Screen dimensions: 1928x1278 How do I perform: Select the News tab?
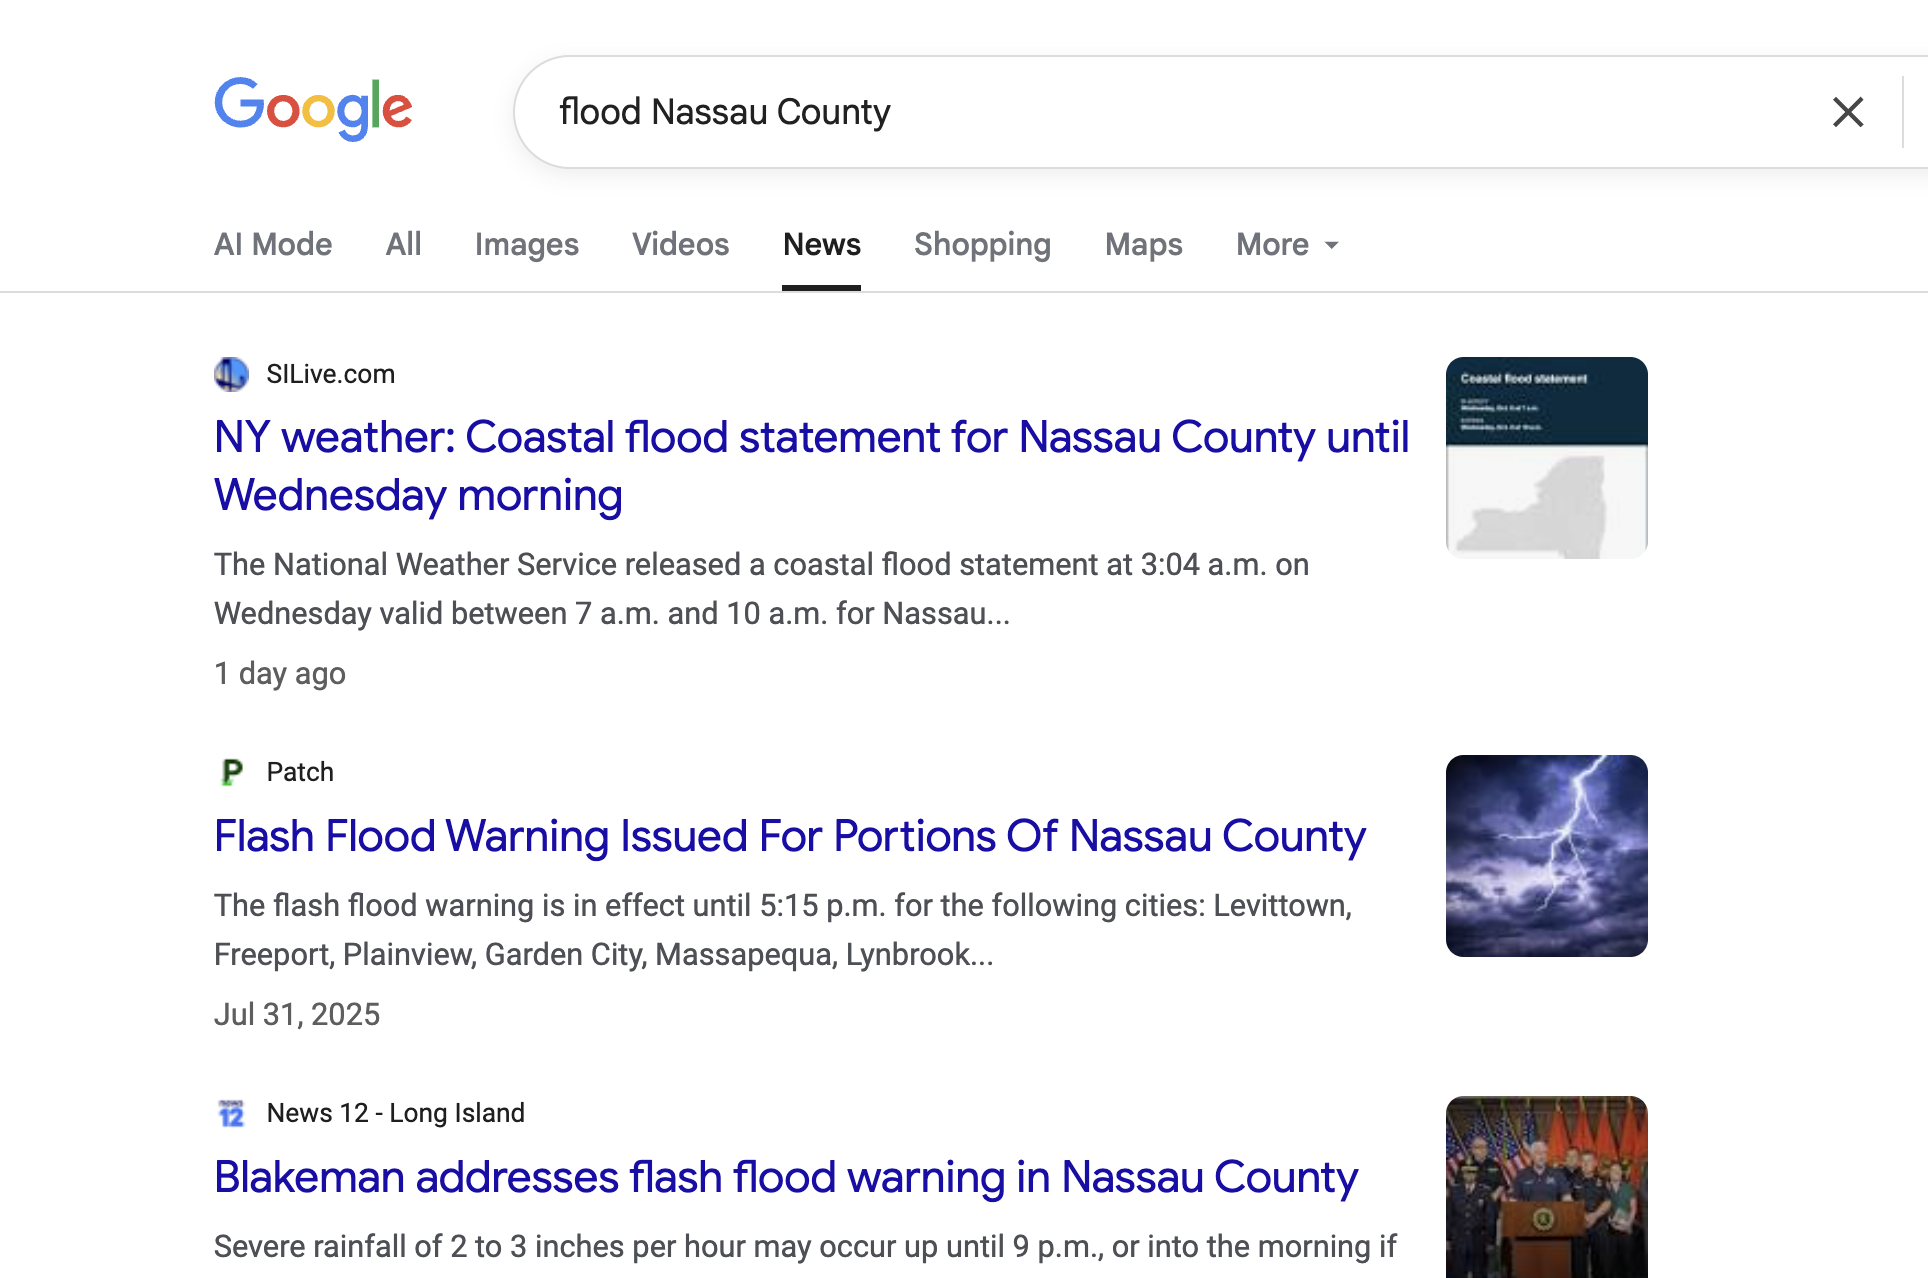click(x=821, y=245)
